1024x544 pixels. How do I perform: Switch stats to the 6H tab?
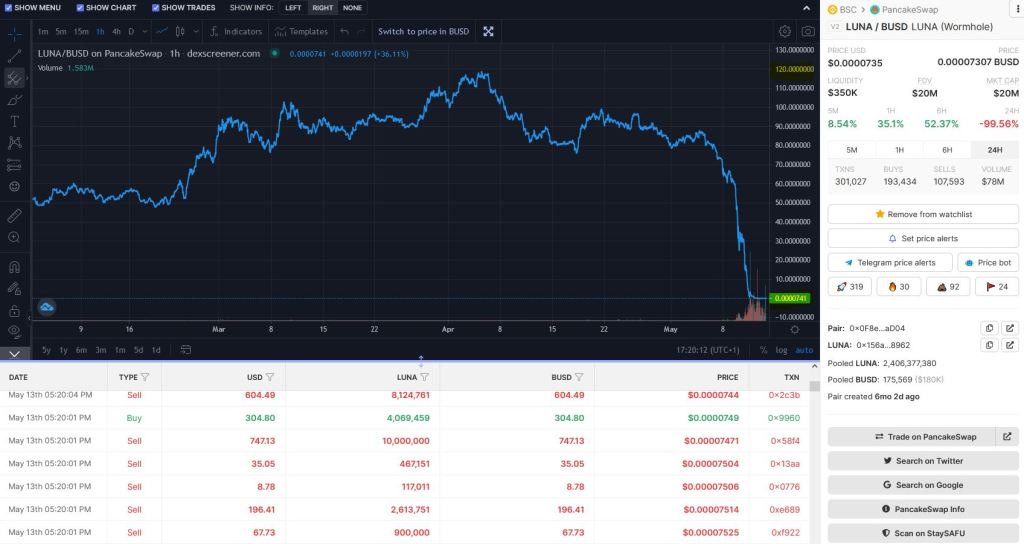pos(947,149)
